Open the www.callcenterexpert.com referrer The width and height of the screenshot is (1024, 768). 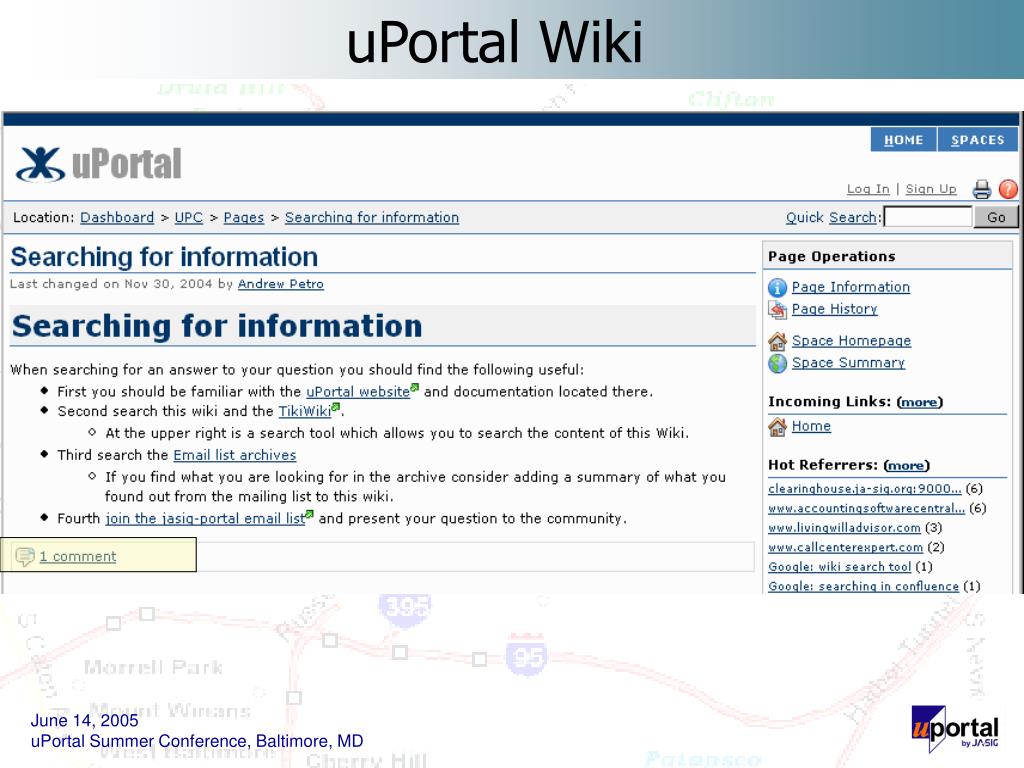point(846,547)
